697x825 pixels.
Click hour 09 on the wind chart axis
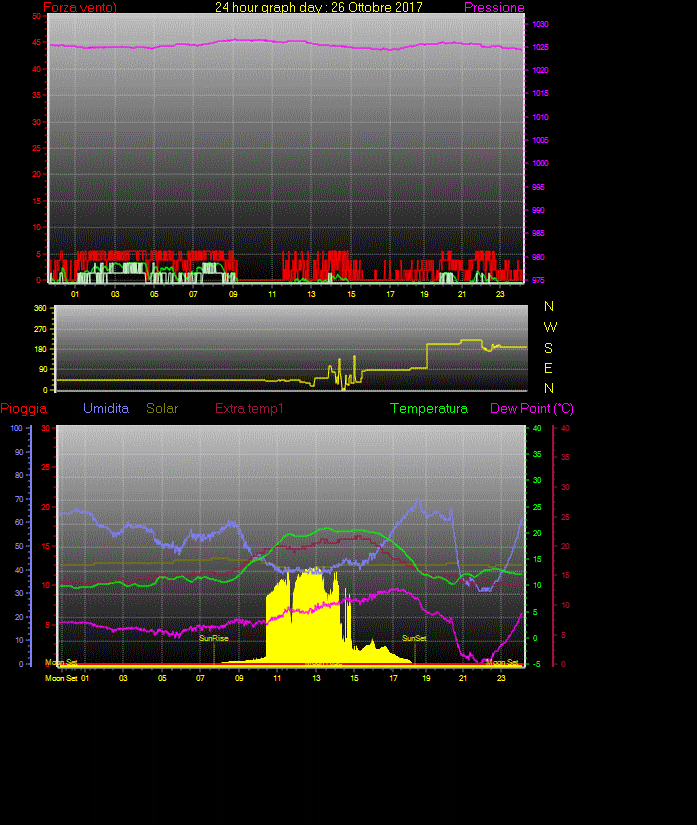233,293
